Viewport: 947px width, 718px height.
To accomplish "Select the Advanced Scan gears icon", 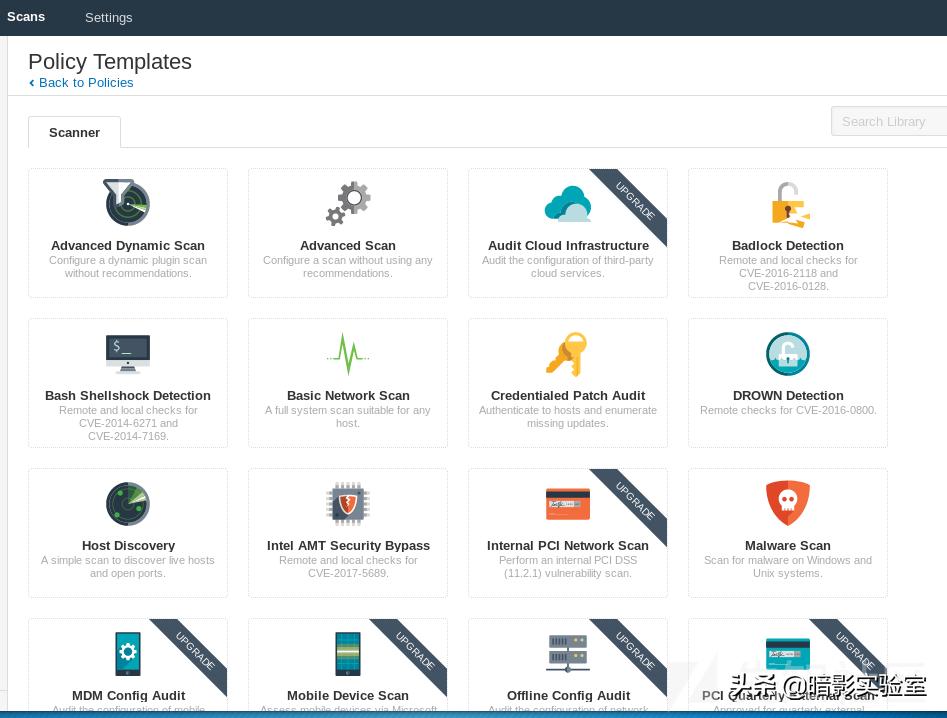I will coord(348,203).
